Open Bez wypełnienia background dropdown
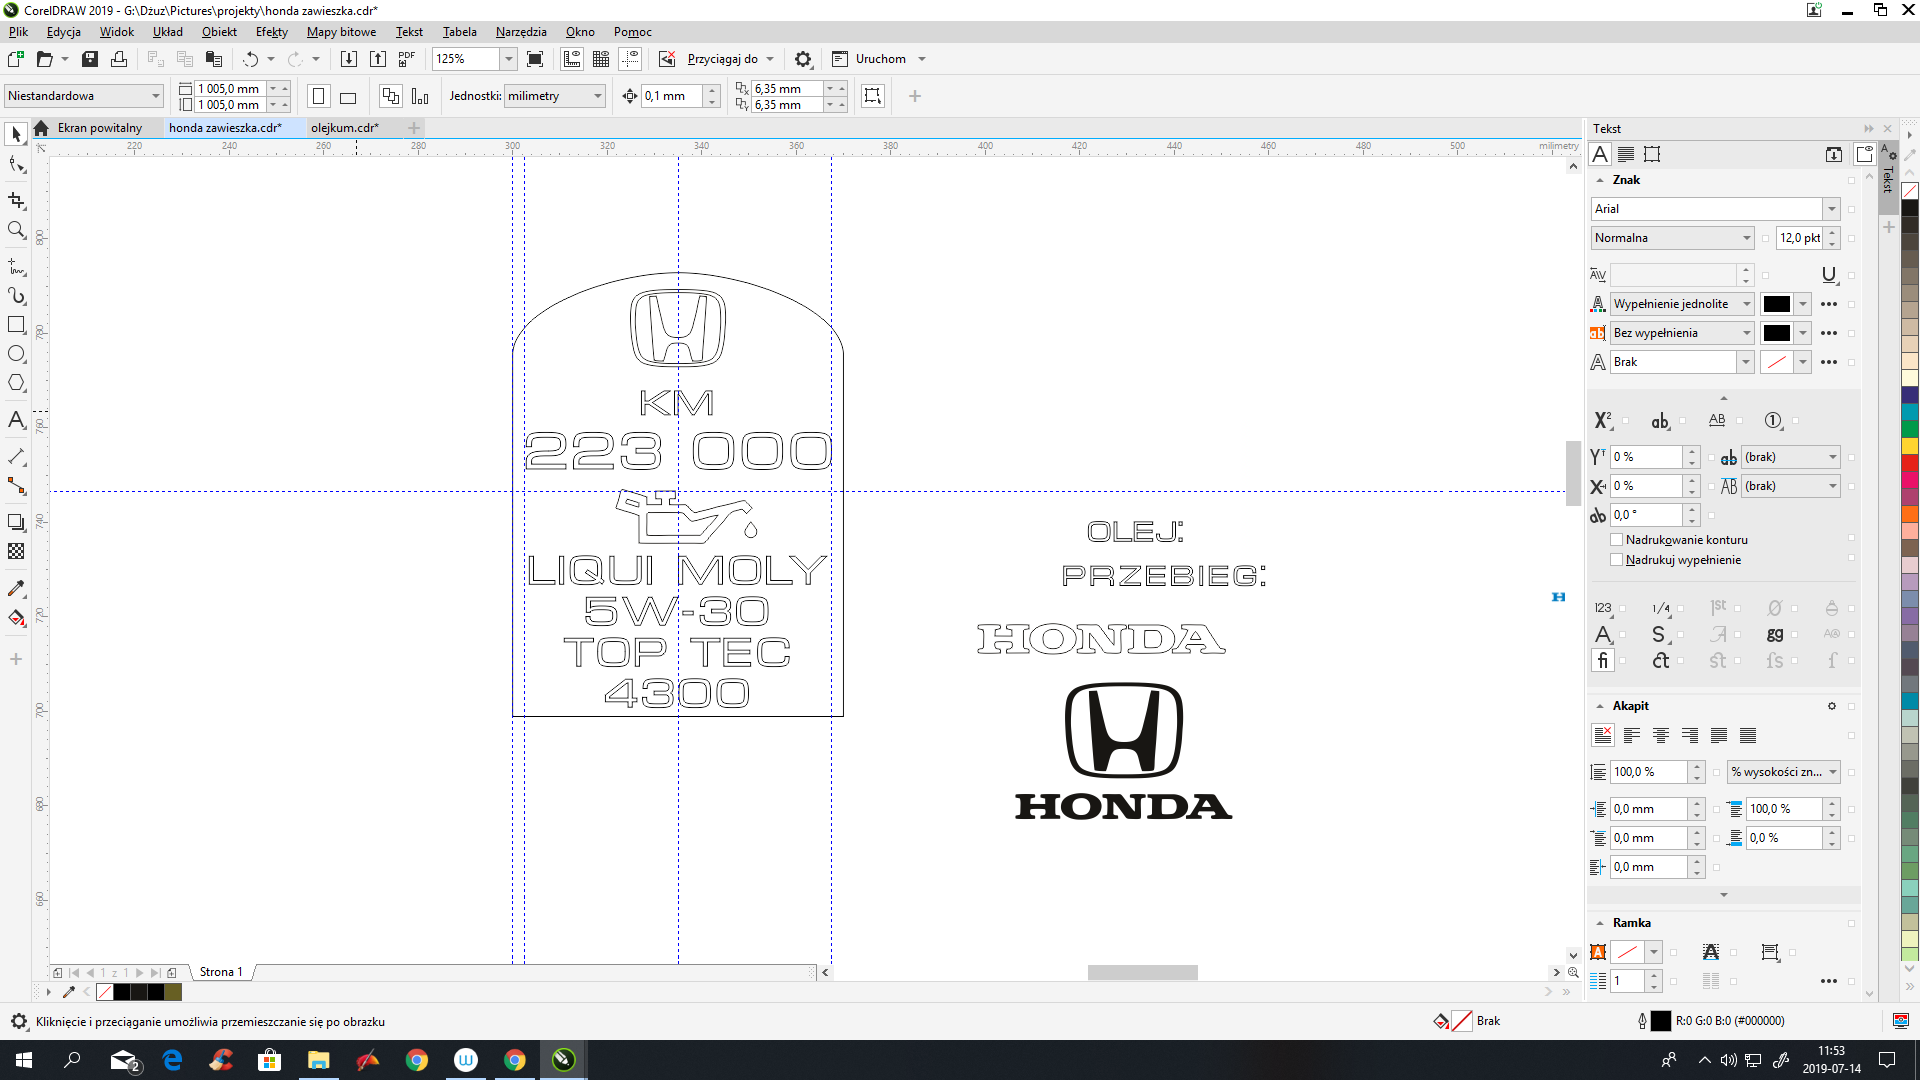Screen dimensions: 1920x1080 pyautogui.click(x=1746, y=333)
